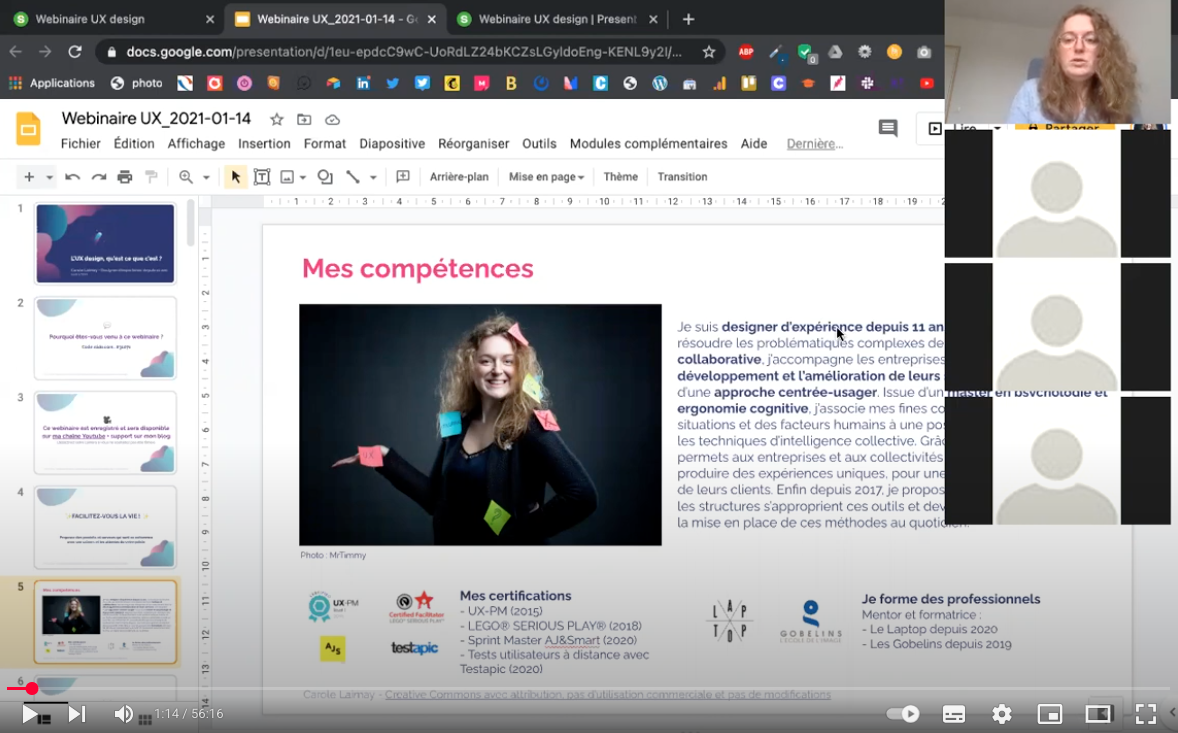Image resolution: width=1178 pixels, height=733 pixels.
Task: Open the Insertion menu
Action: click(264, 143)
